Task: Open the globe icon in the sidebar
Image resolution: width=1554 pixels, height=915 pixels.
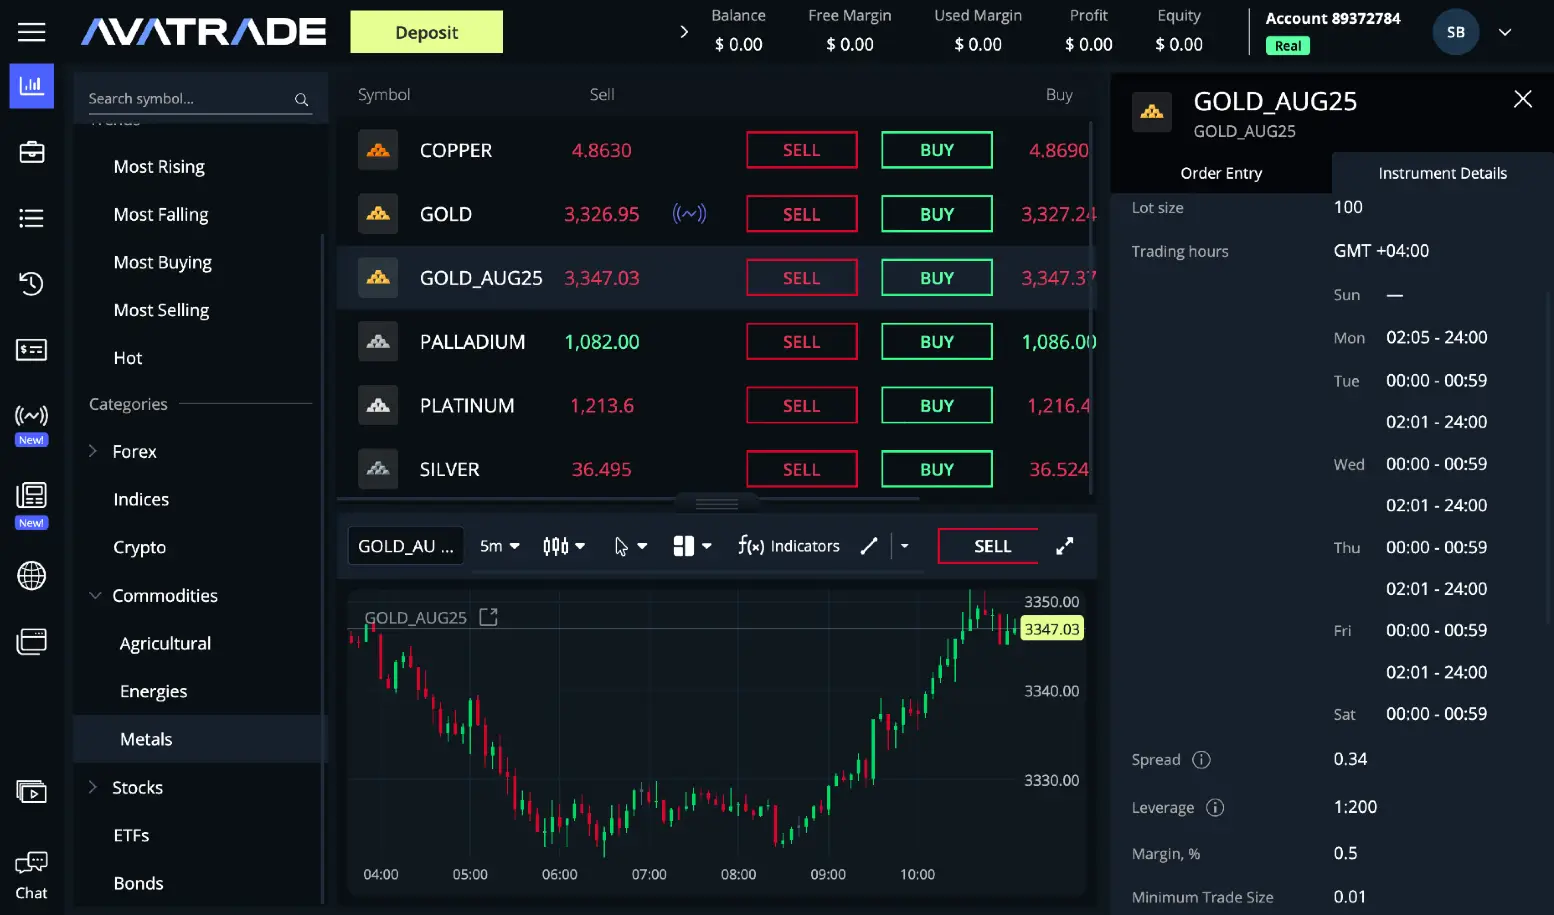Action: tap(32, 576)
